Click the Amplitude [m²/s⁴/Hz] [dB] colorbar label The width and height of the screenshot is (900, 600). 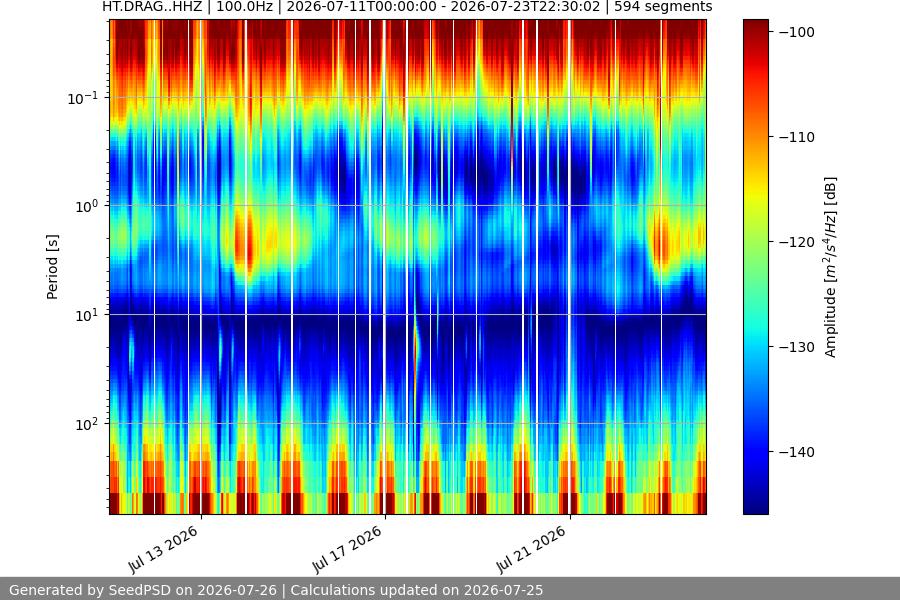point(831,267)
